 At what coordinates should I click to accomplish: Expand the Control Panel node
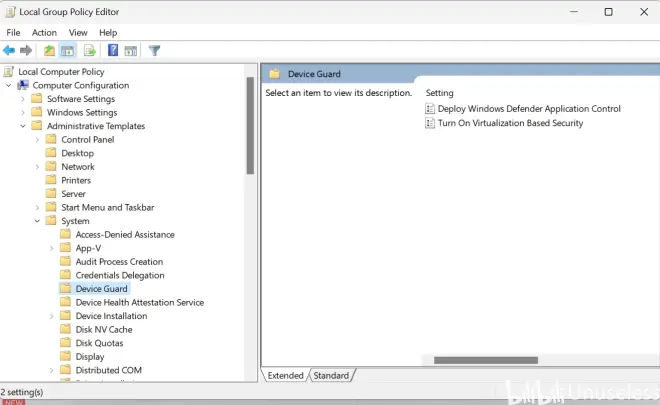click(37, 140)
